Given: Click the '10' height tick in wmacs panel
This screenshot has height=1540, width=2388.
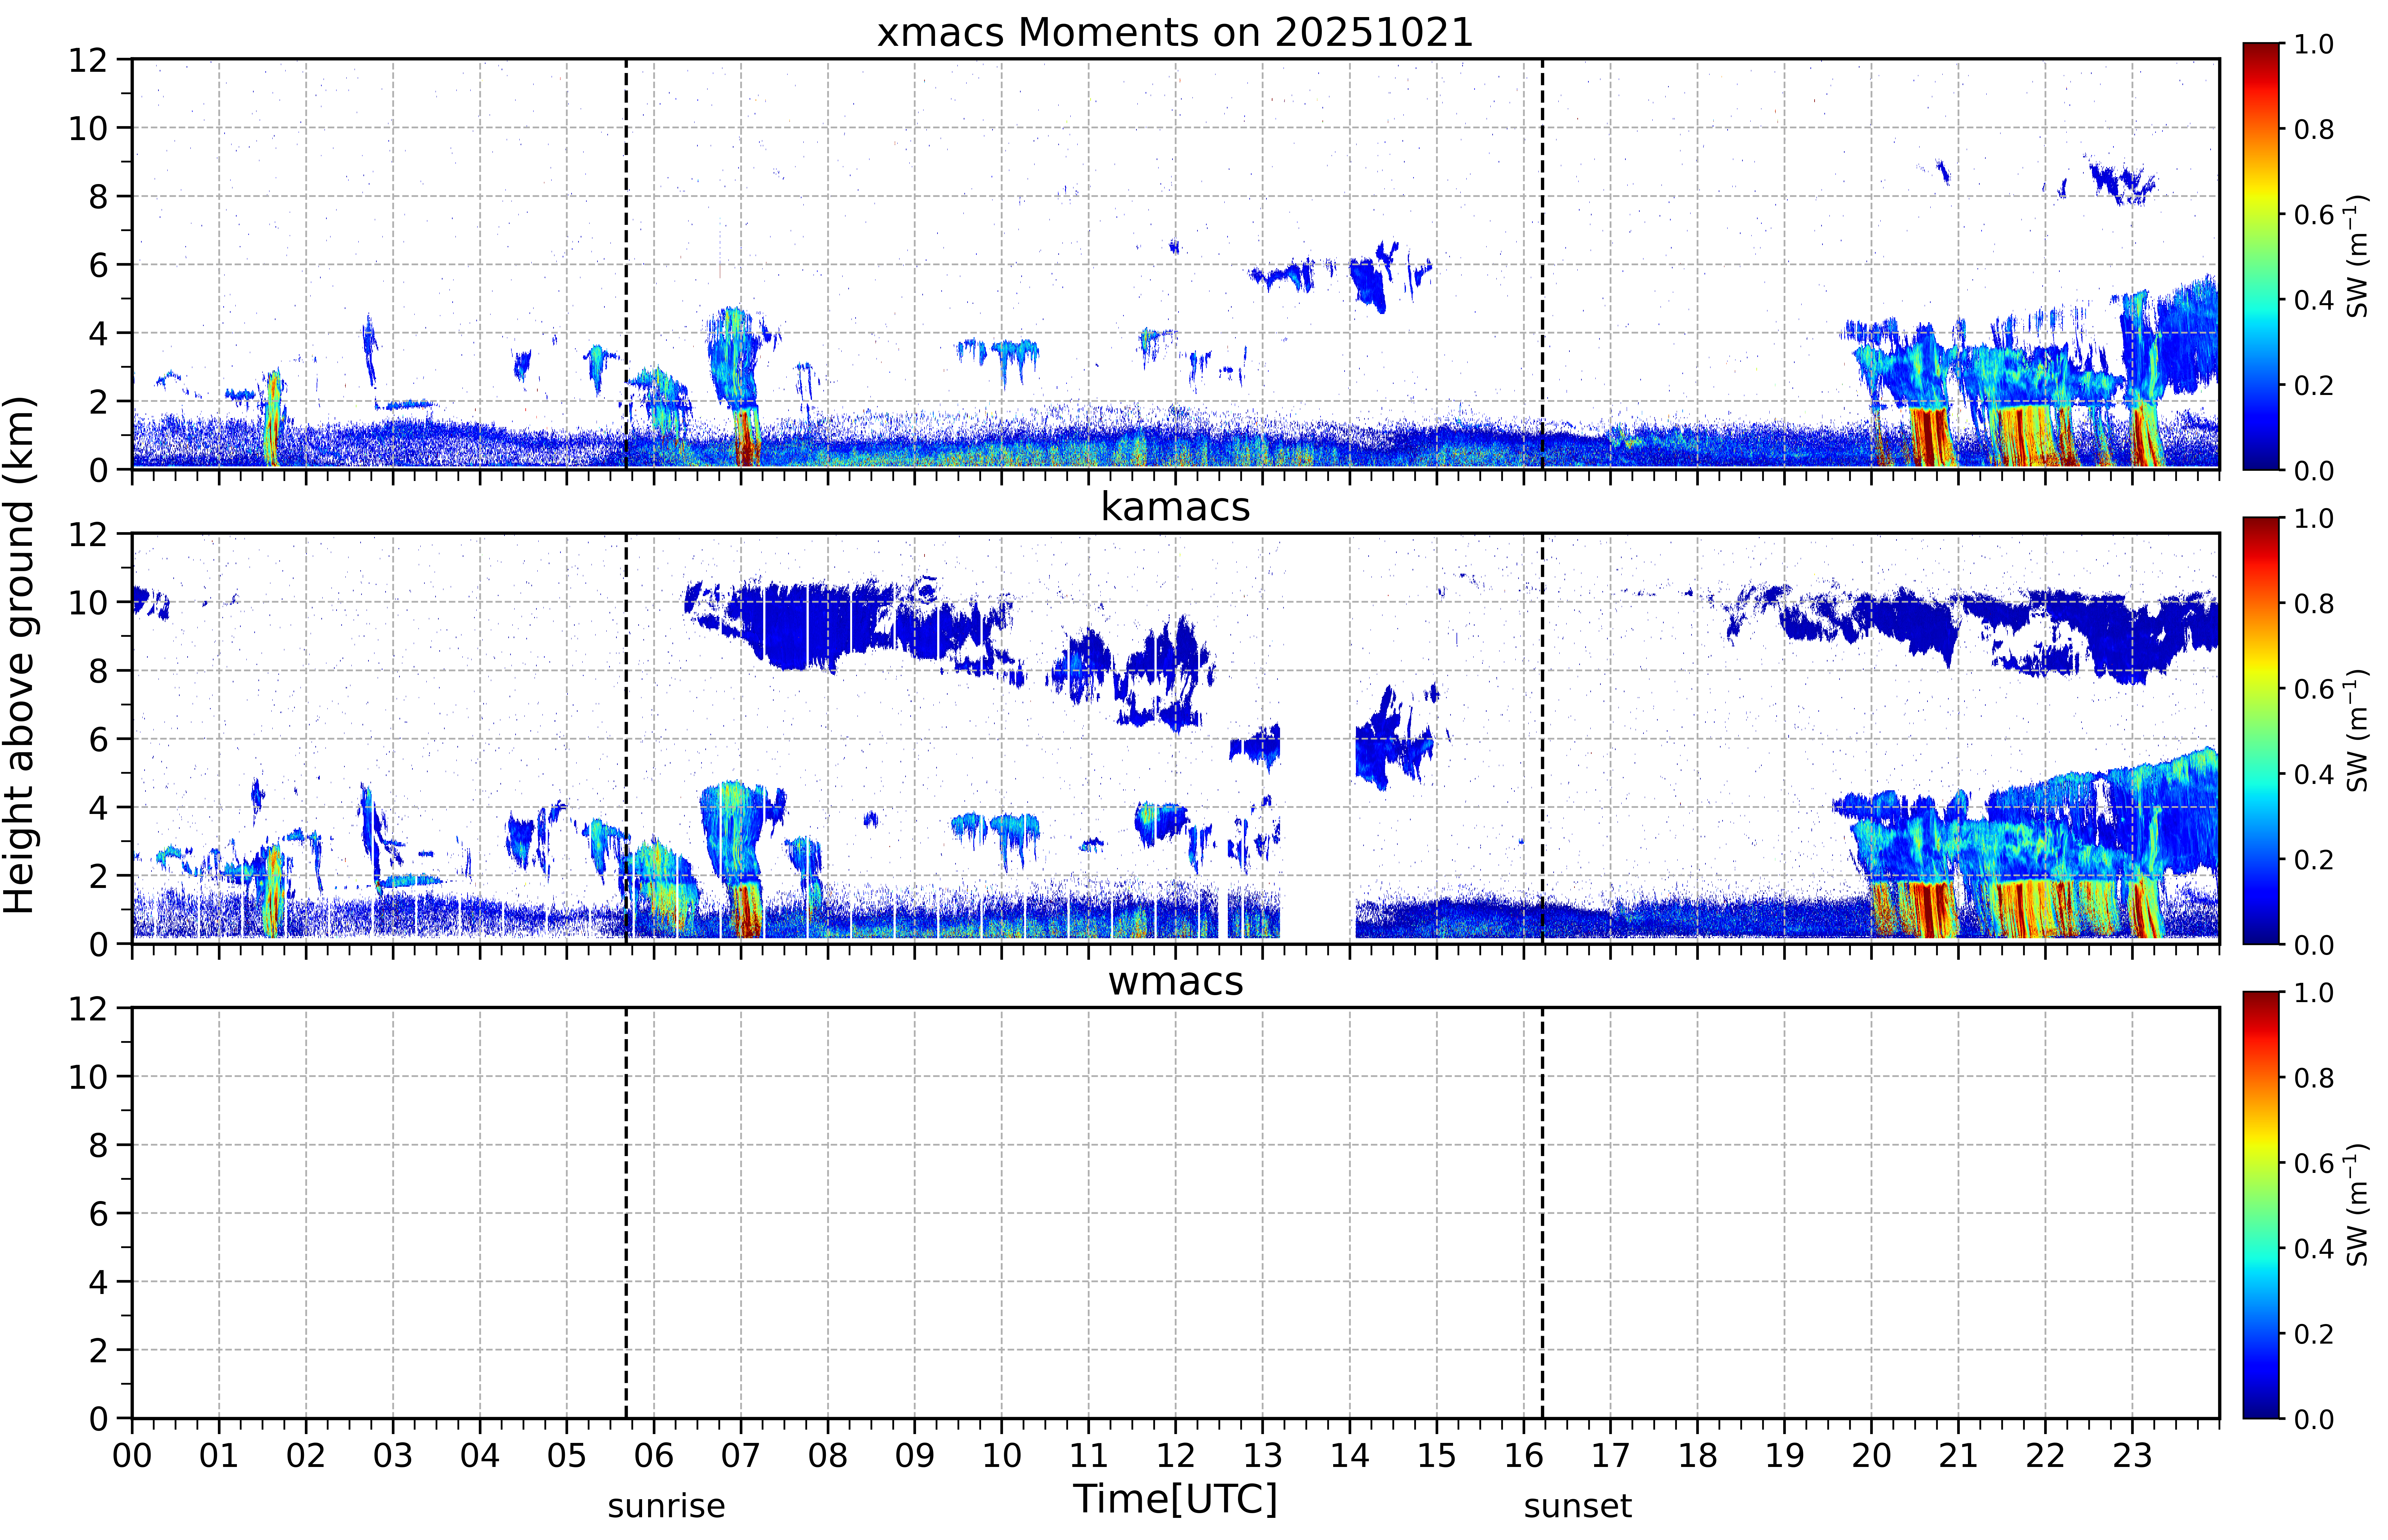Looking at the screenshot, I should [x=88, y=1077].
